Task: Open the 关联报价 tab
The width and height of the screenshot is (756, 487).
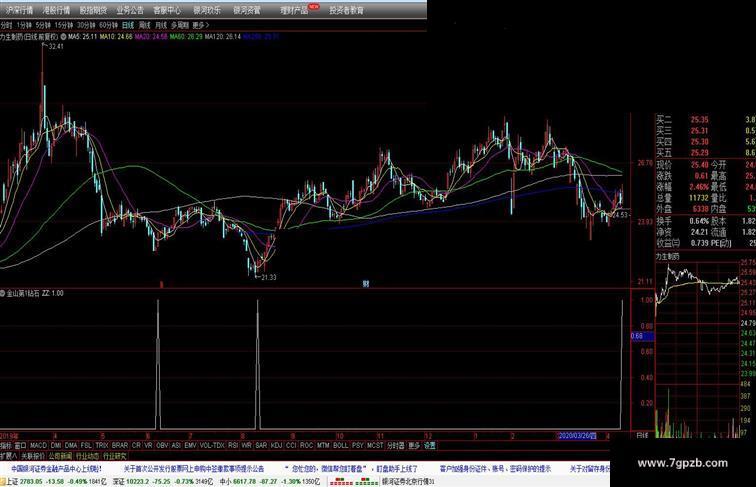Action: tap(33, 456)
